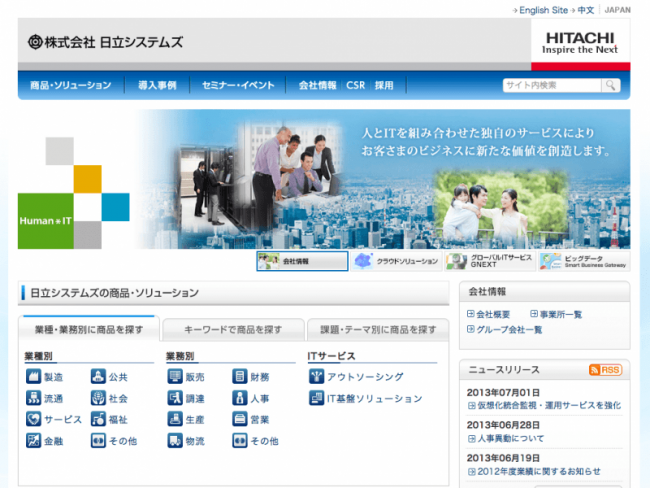Open CSR navigation item
Screen dimensions: 650x488
pyautogui.click(x=356, y=85)
